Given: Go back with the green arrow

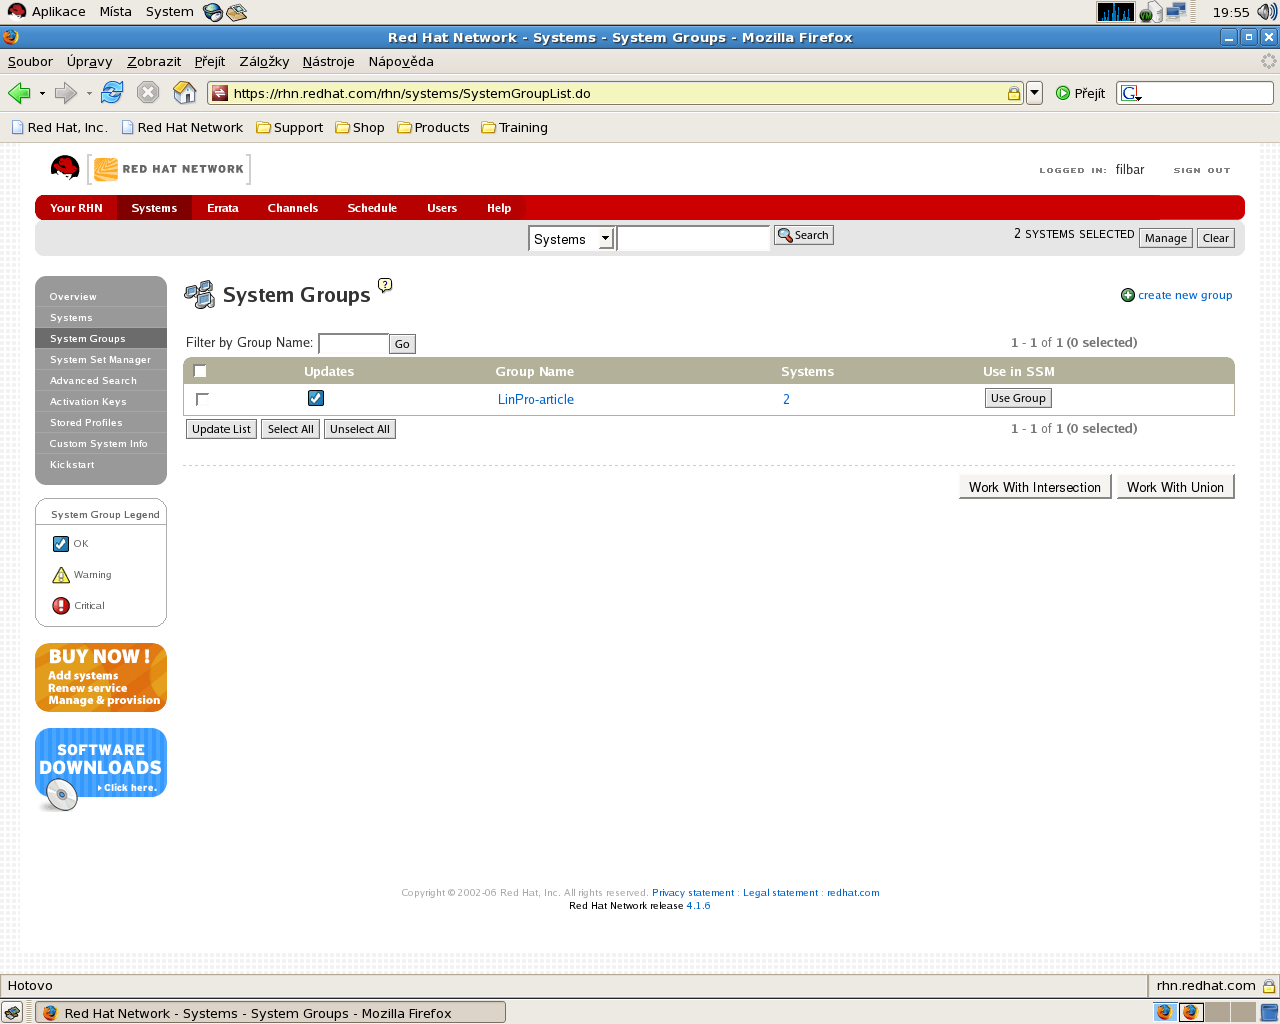Looking at the screenshot, I should [19, 93].
